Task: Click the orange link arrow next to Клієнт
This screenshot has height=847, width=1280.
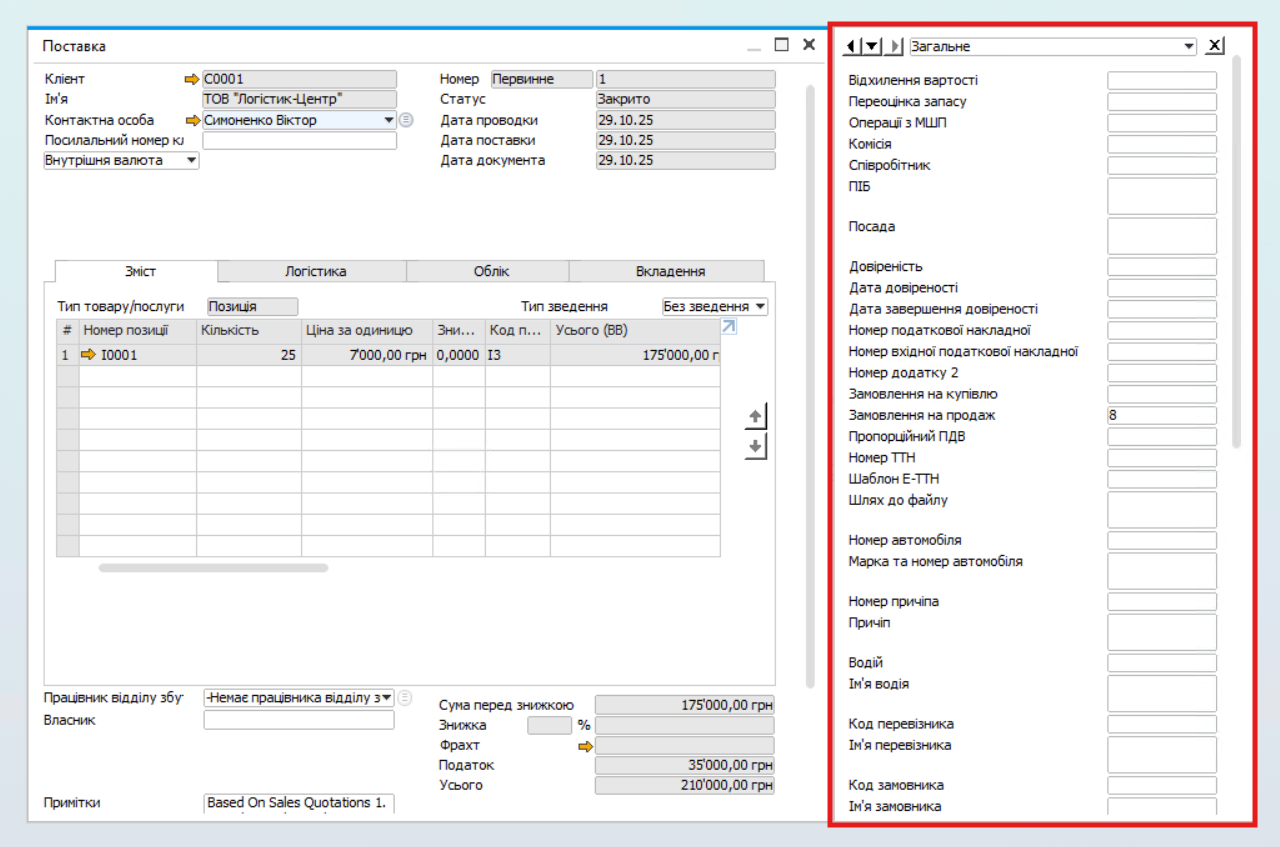Action: (x=192, y=79)
